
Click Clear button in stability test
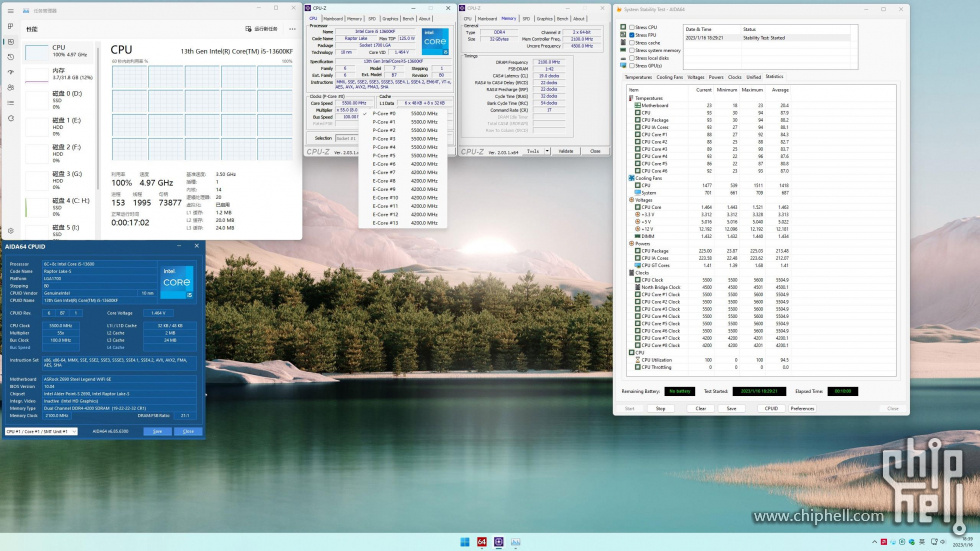click(700, 409)
